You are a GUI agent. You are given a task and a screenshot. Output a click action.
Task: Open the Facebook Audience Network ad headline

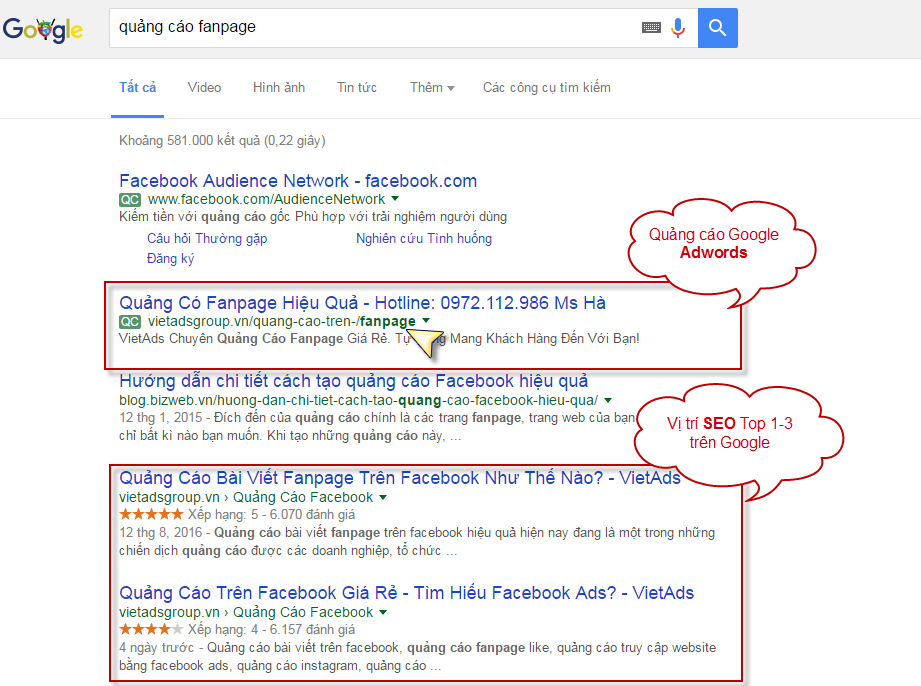pyautogui.click(x=297, y=181)
